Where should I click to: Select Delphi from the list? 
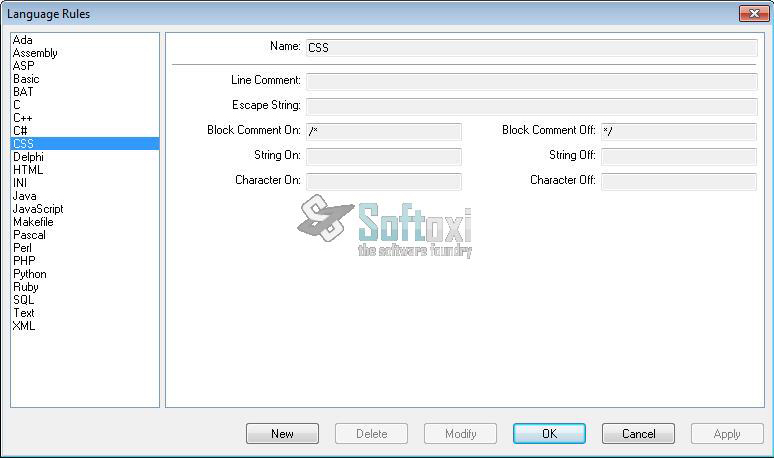[x=28, y=157]
